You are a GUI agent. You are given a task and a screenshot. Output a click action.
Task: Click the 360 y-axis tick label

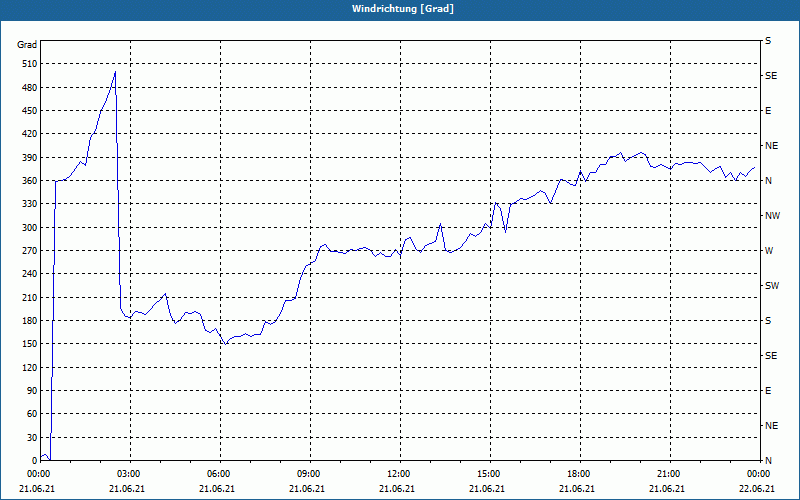coord(30,181)
